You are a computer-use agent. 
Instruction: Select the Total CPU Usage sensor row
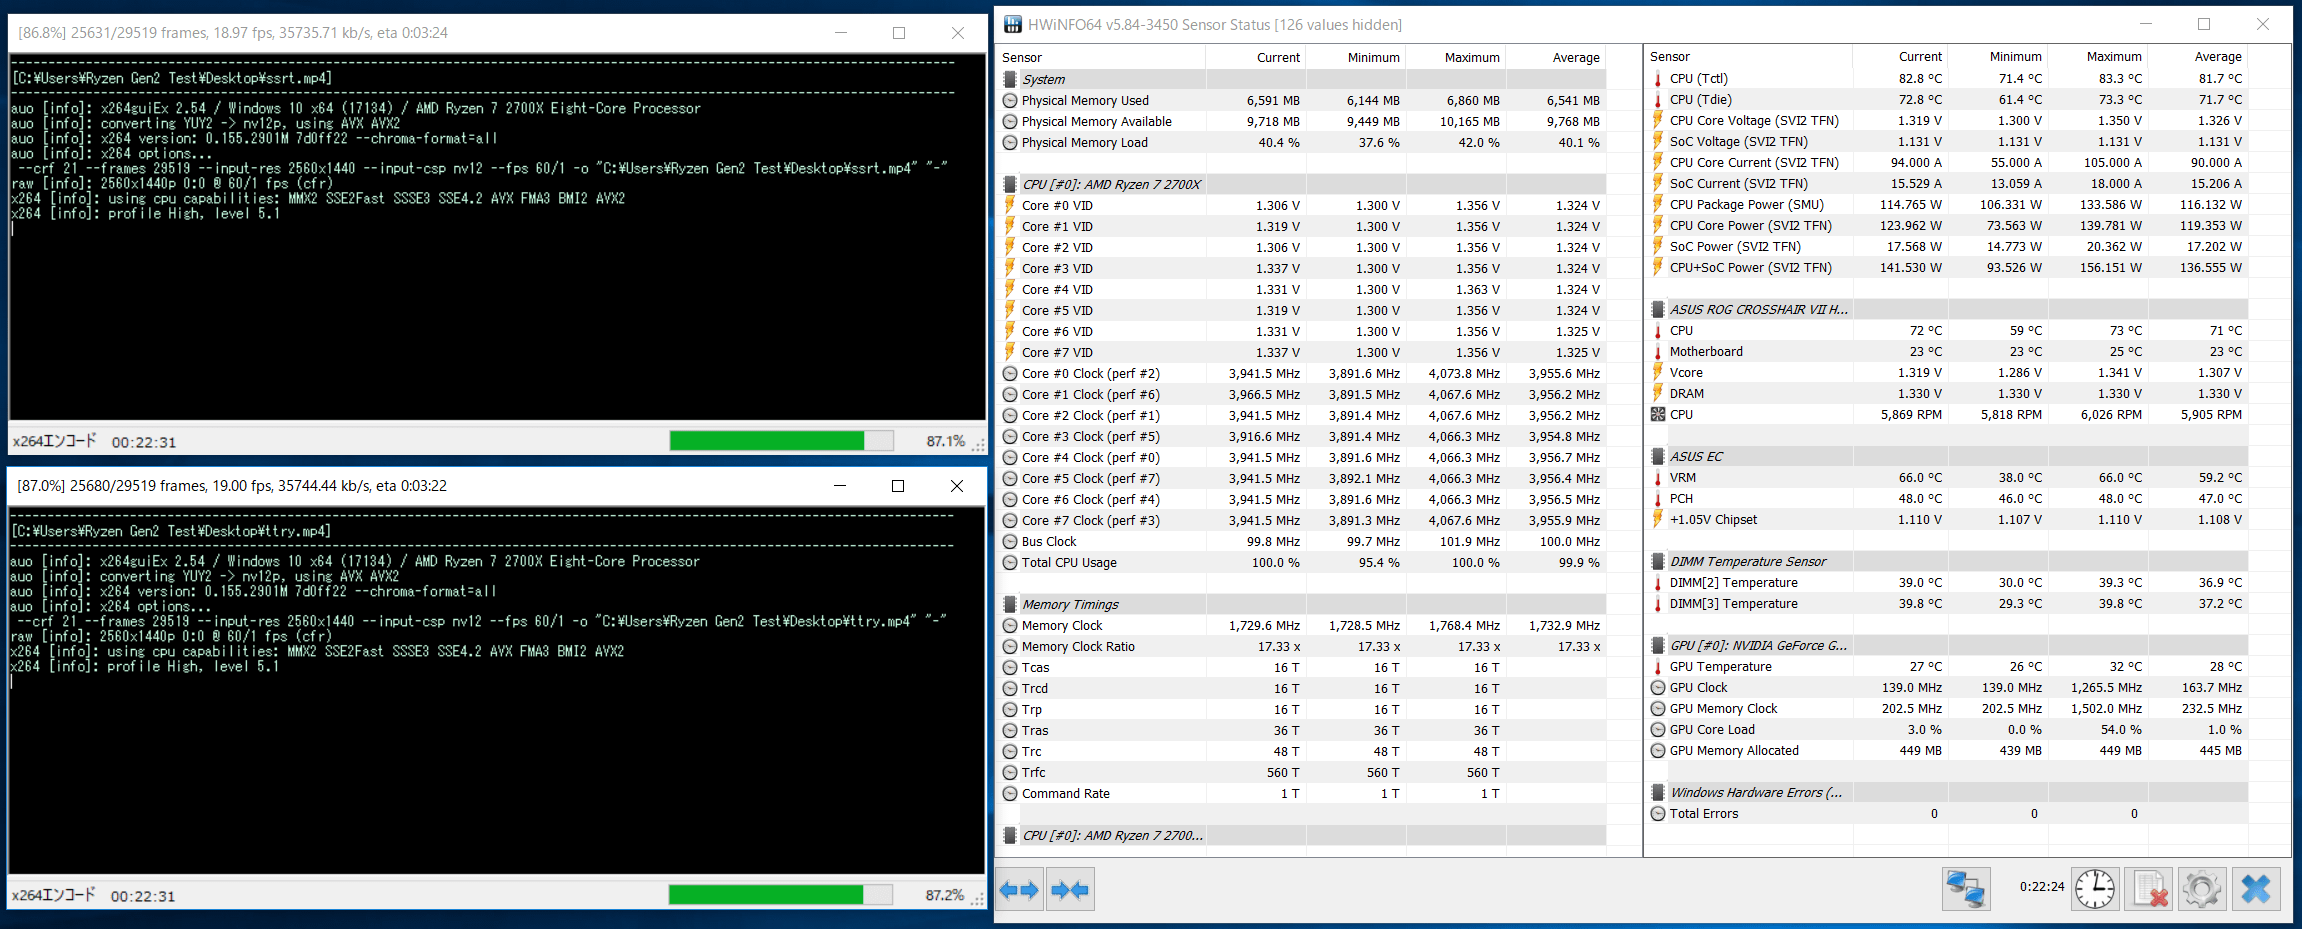click(1304, 562)
